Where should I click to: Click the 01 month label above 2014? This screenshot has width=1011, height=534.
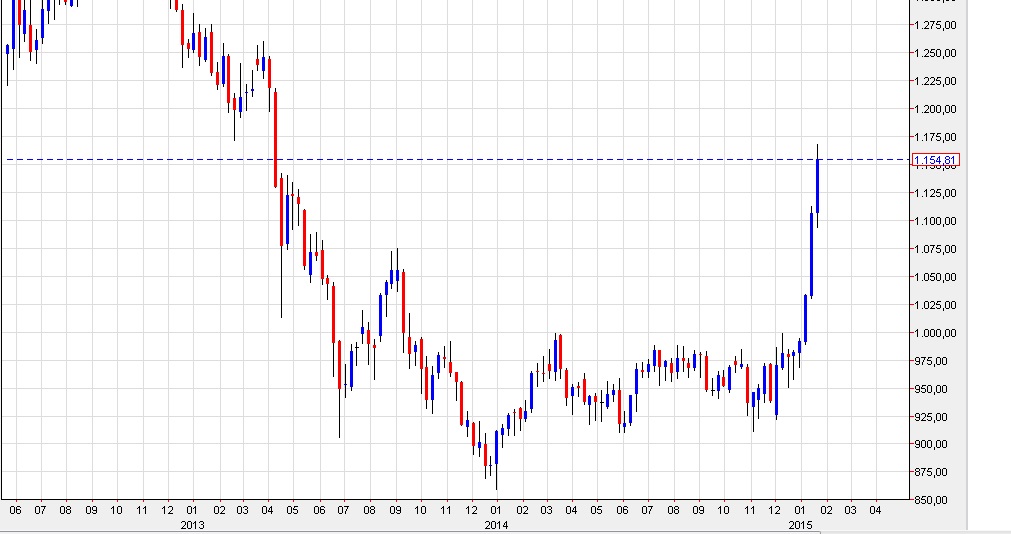coord(496,509)
